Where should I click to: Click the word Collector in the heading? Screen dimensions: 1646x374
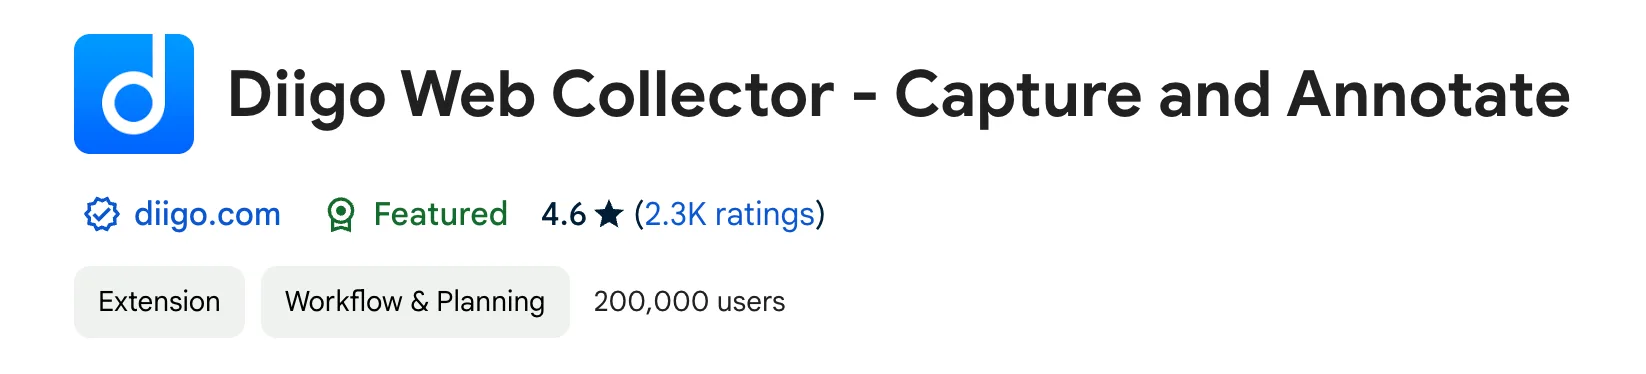coord(693,95)
